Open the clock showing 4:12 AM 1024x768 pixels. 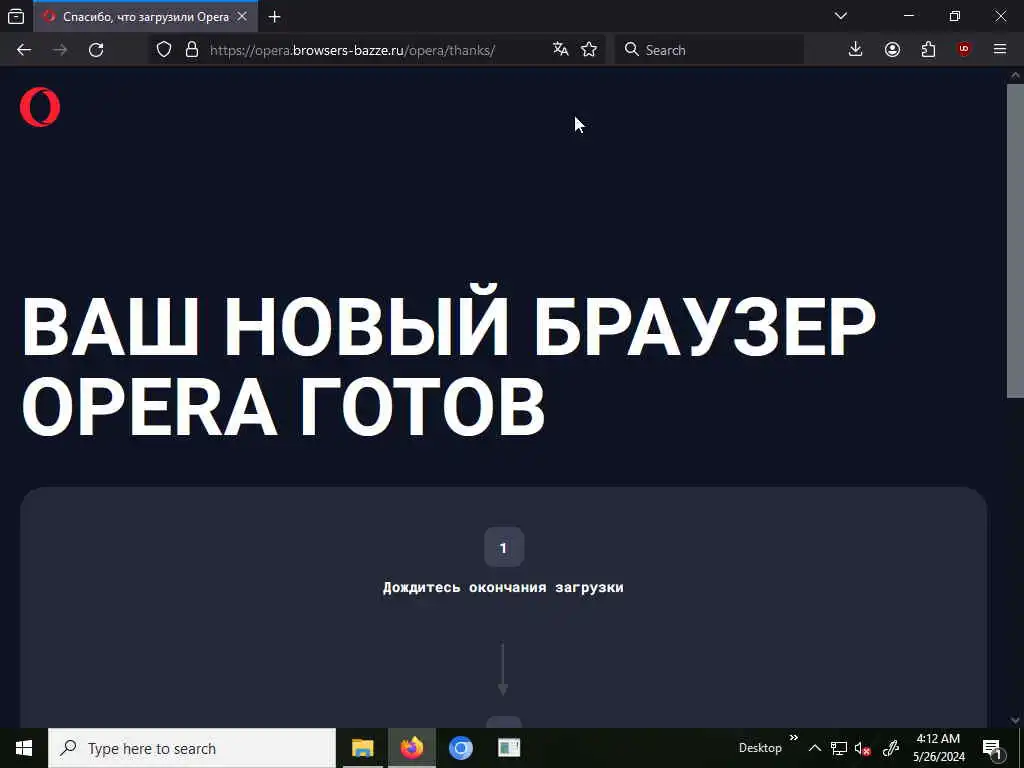pos(938,748)
